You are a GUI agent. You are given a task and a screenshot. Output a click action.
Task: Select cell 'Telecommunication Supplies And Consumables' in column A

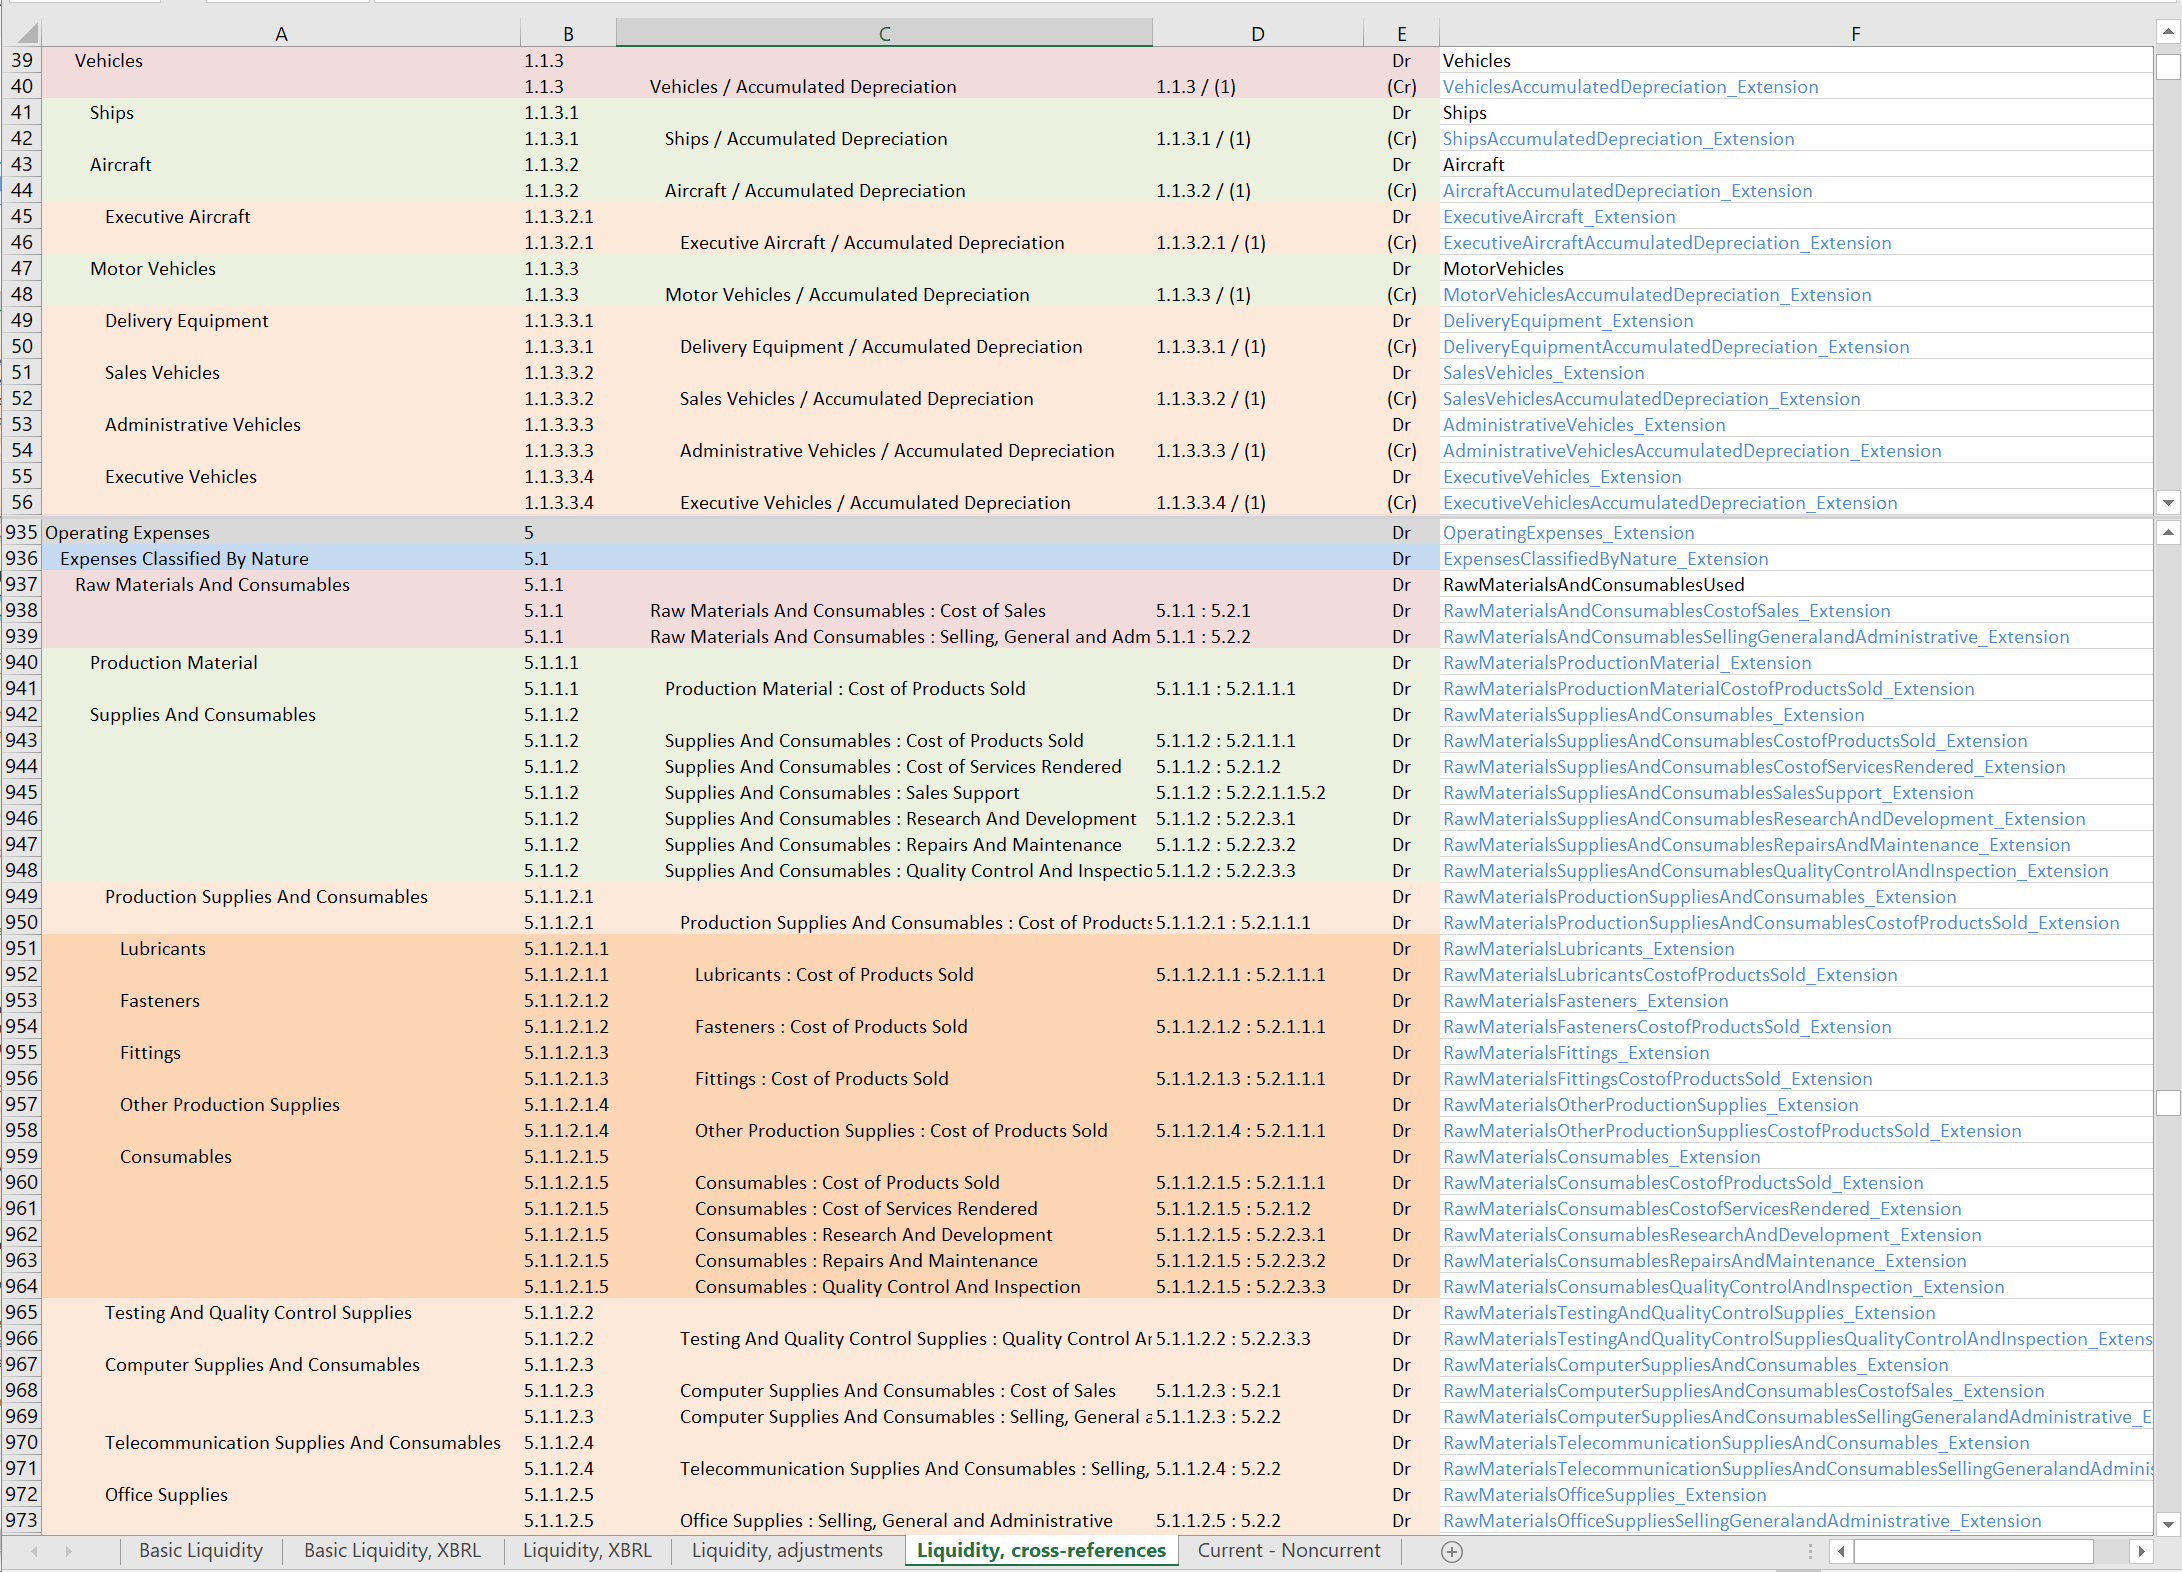tap(281, 1442)
